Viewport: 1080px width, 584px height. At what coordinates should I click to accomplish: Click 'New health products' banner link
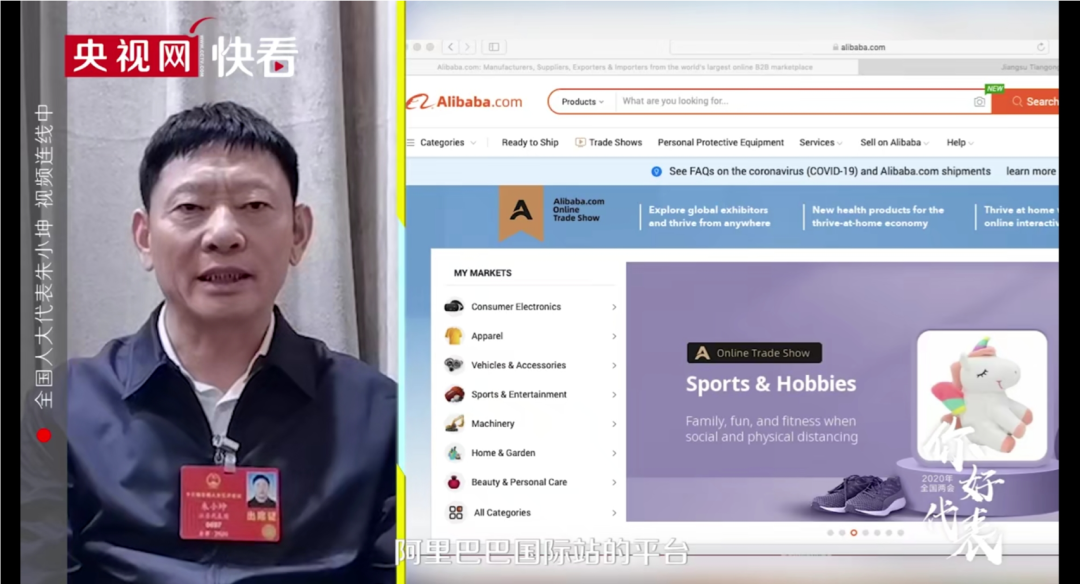pyautogui.click(x=878, y=216)
